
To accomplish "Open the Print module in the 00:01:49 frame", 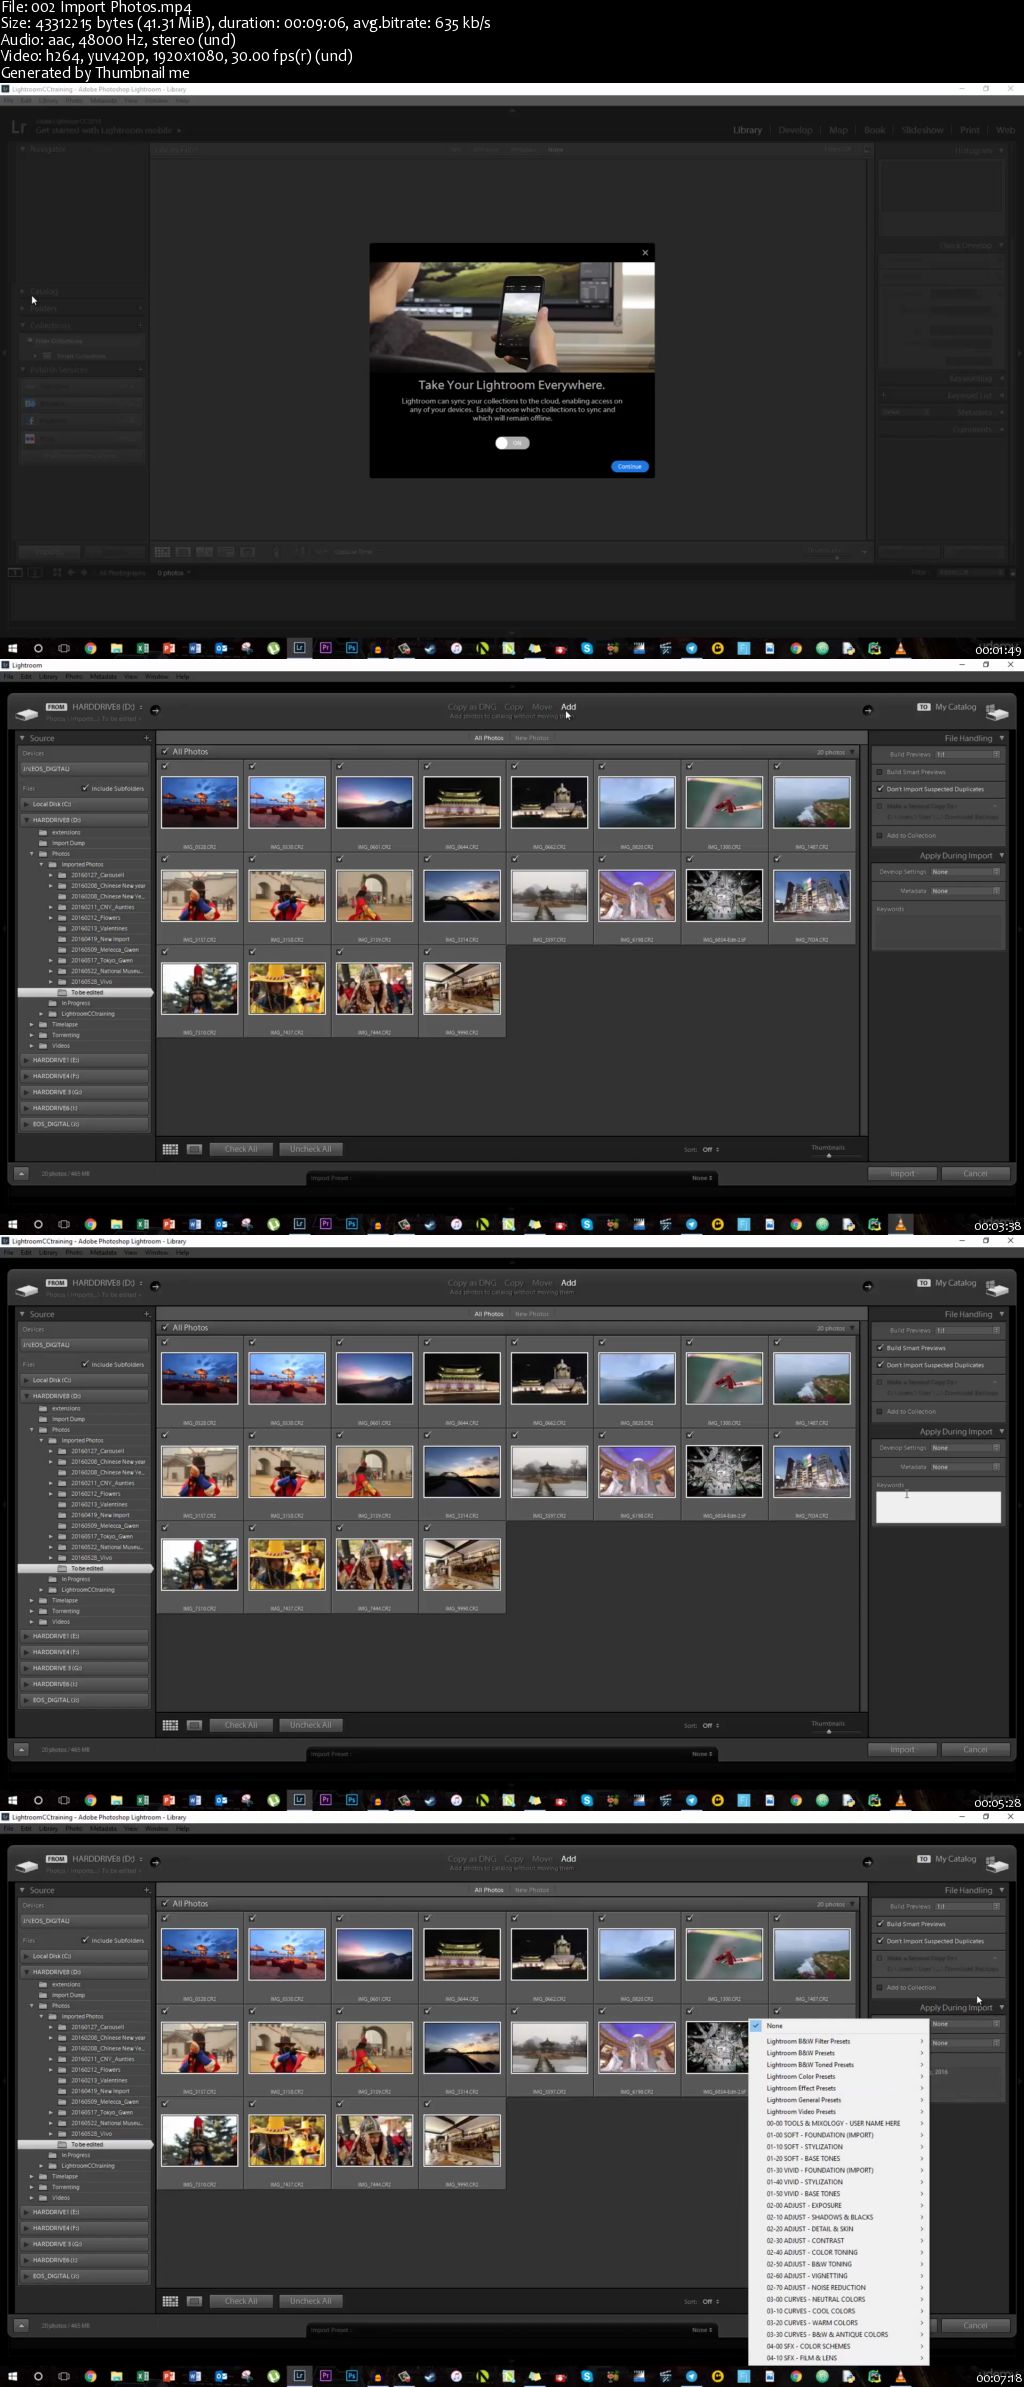I will pyautogui.click(x=970, y=130).
